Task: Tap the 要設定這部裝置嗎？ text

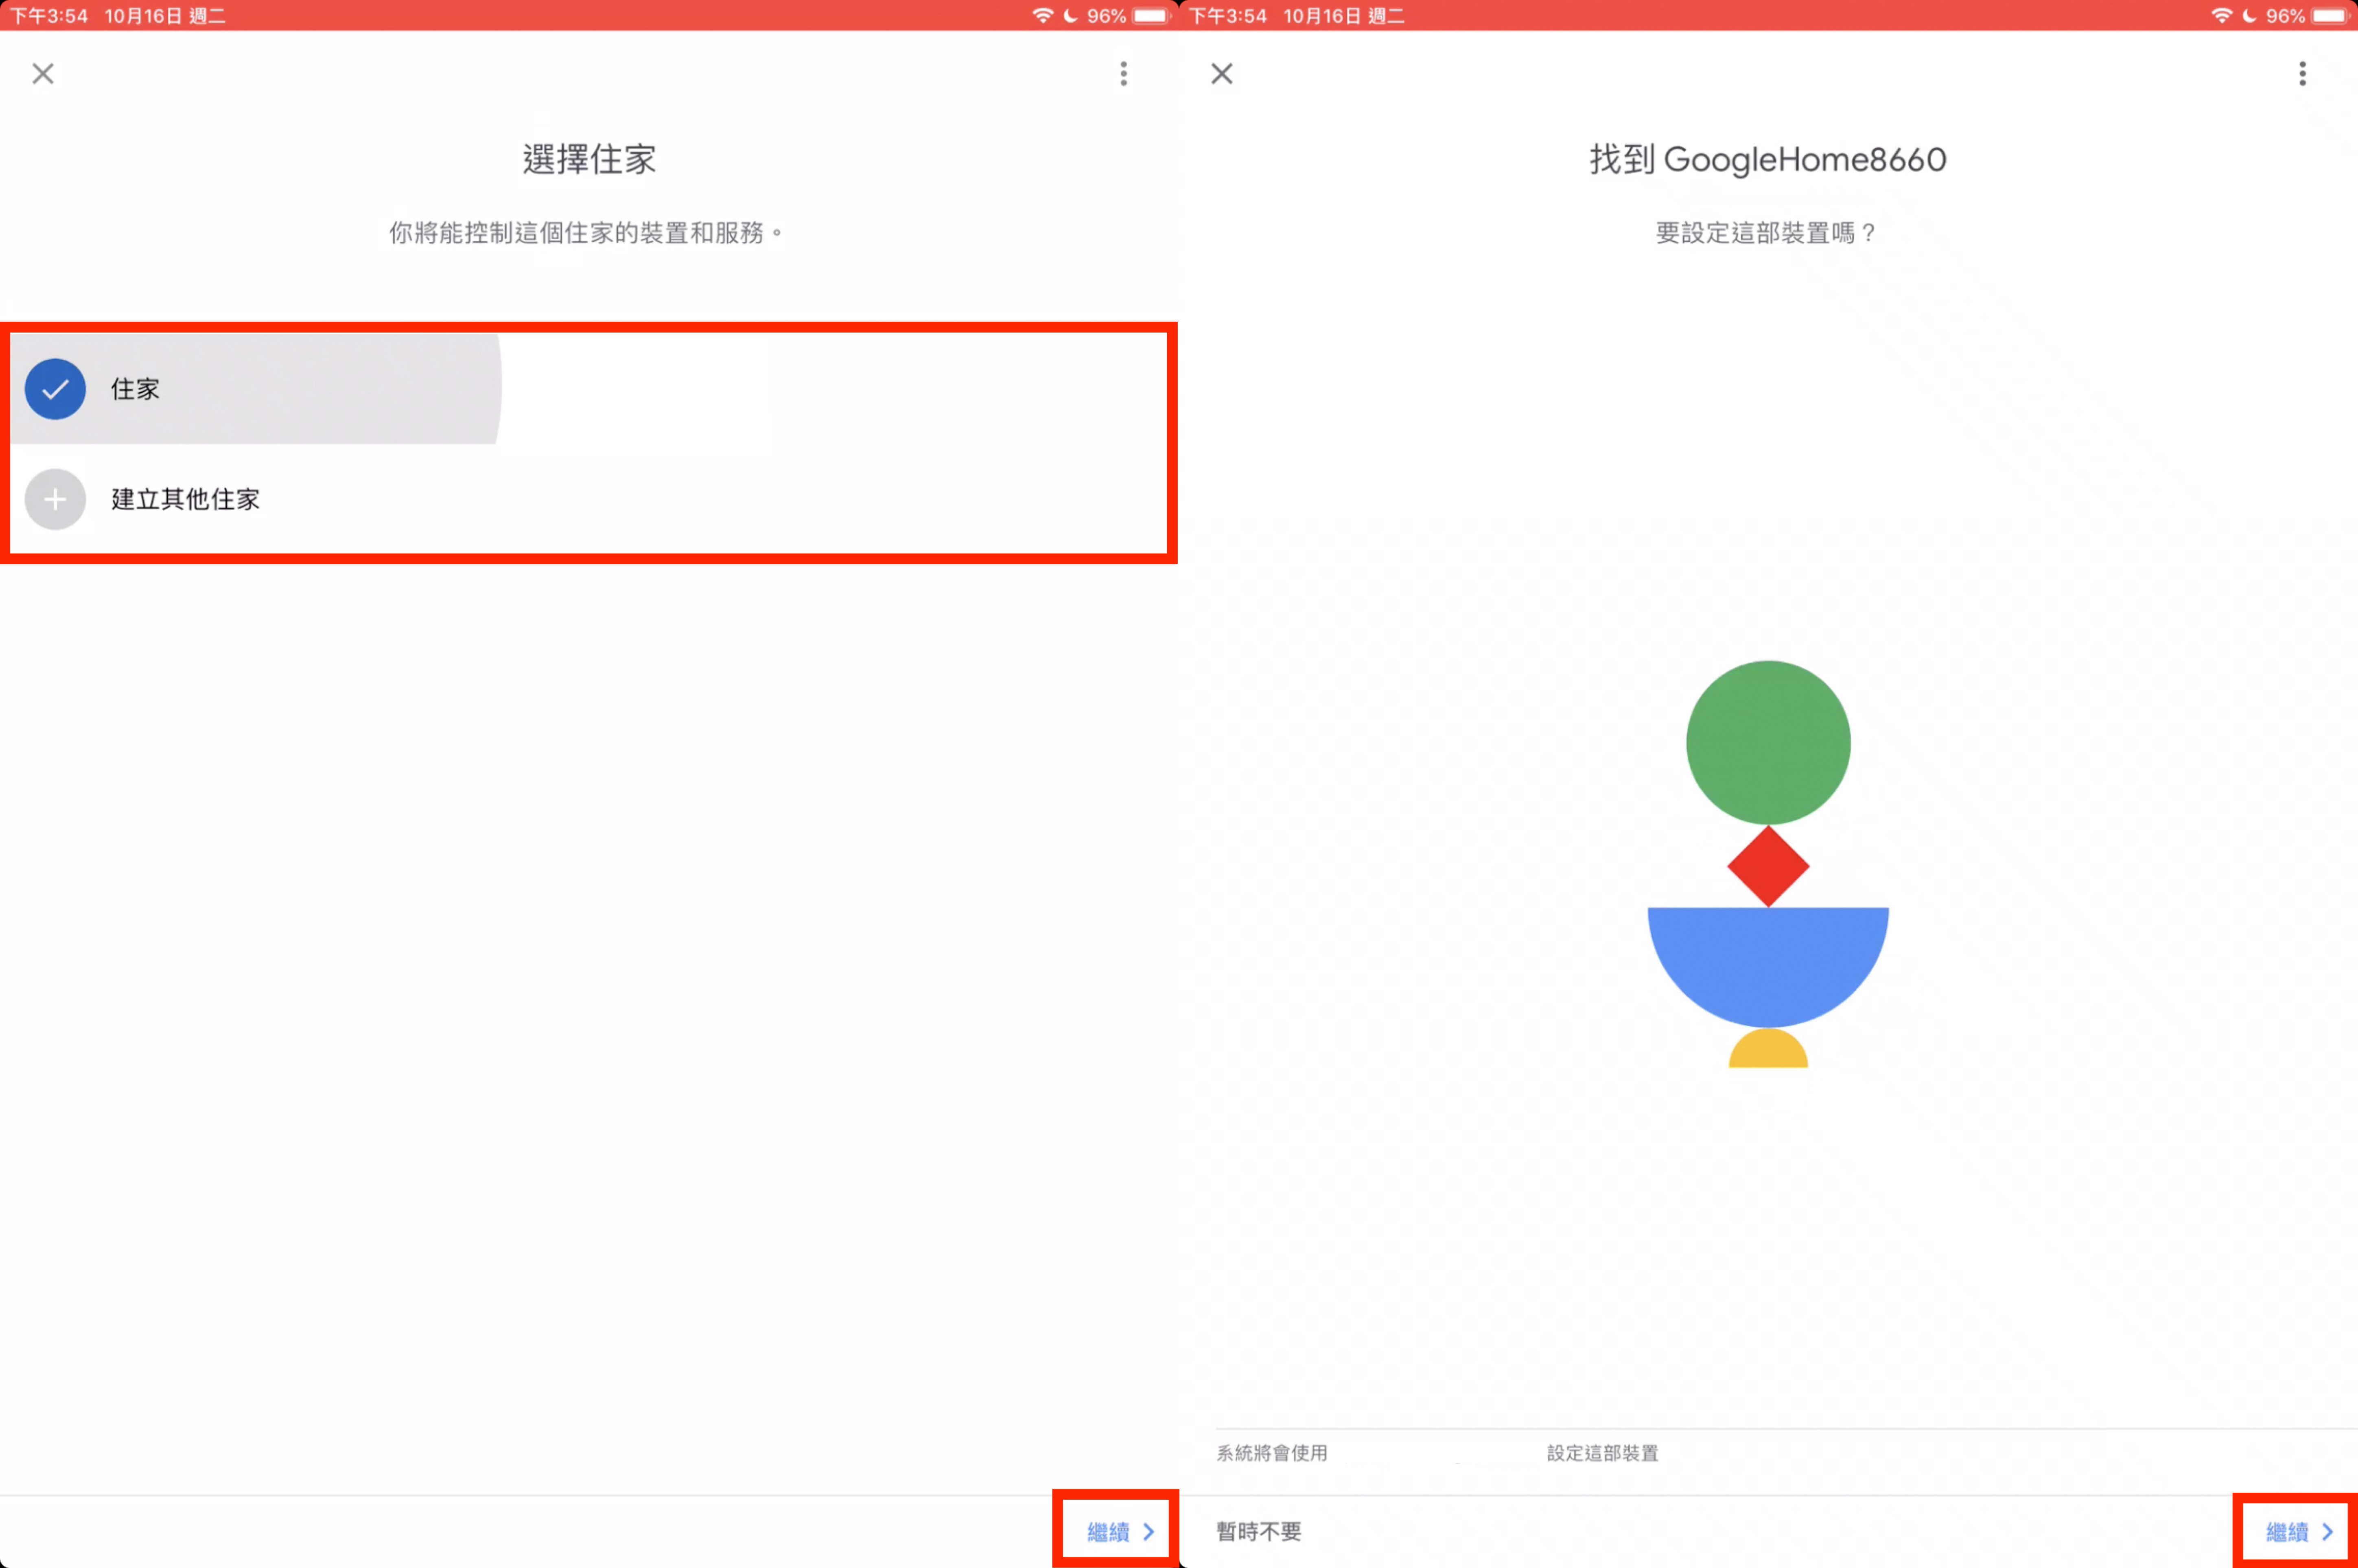Action: point(1766,233)
